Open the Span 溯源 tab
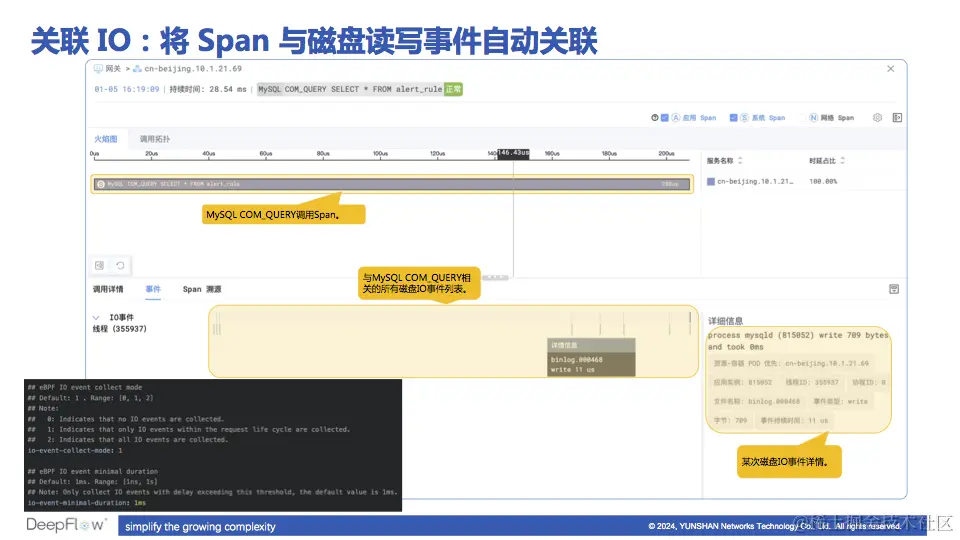The image size is (960, 540). coord(202,289)
